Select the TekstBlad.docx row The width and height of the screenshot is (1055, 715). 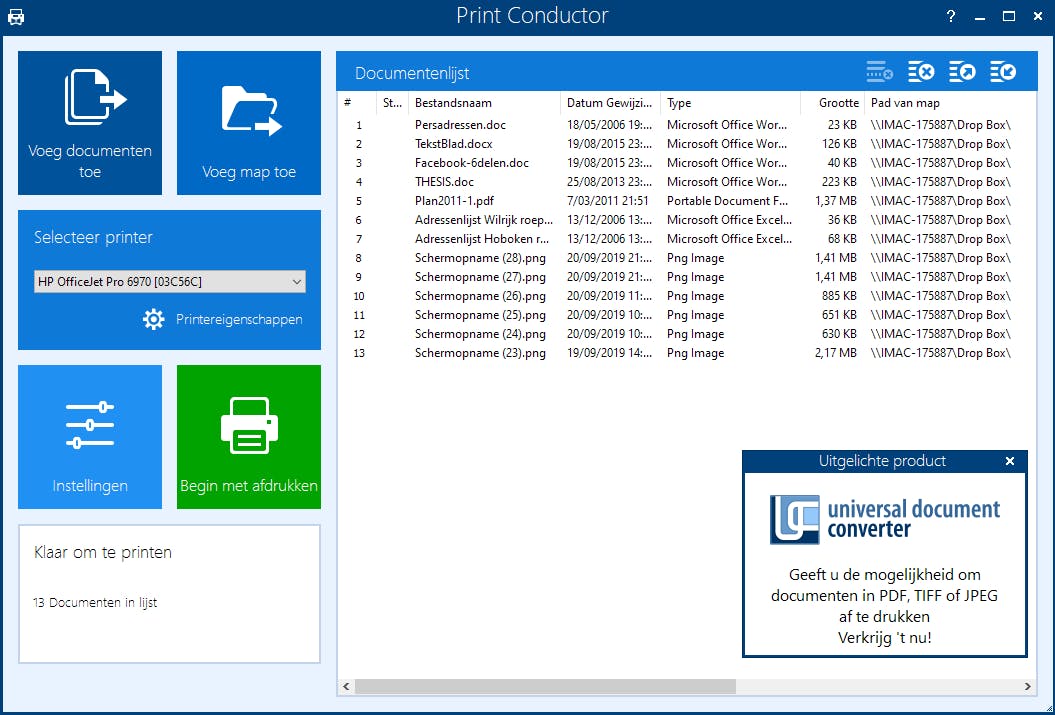(686, 144)
